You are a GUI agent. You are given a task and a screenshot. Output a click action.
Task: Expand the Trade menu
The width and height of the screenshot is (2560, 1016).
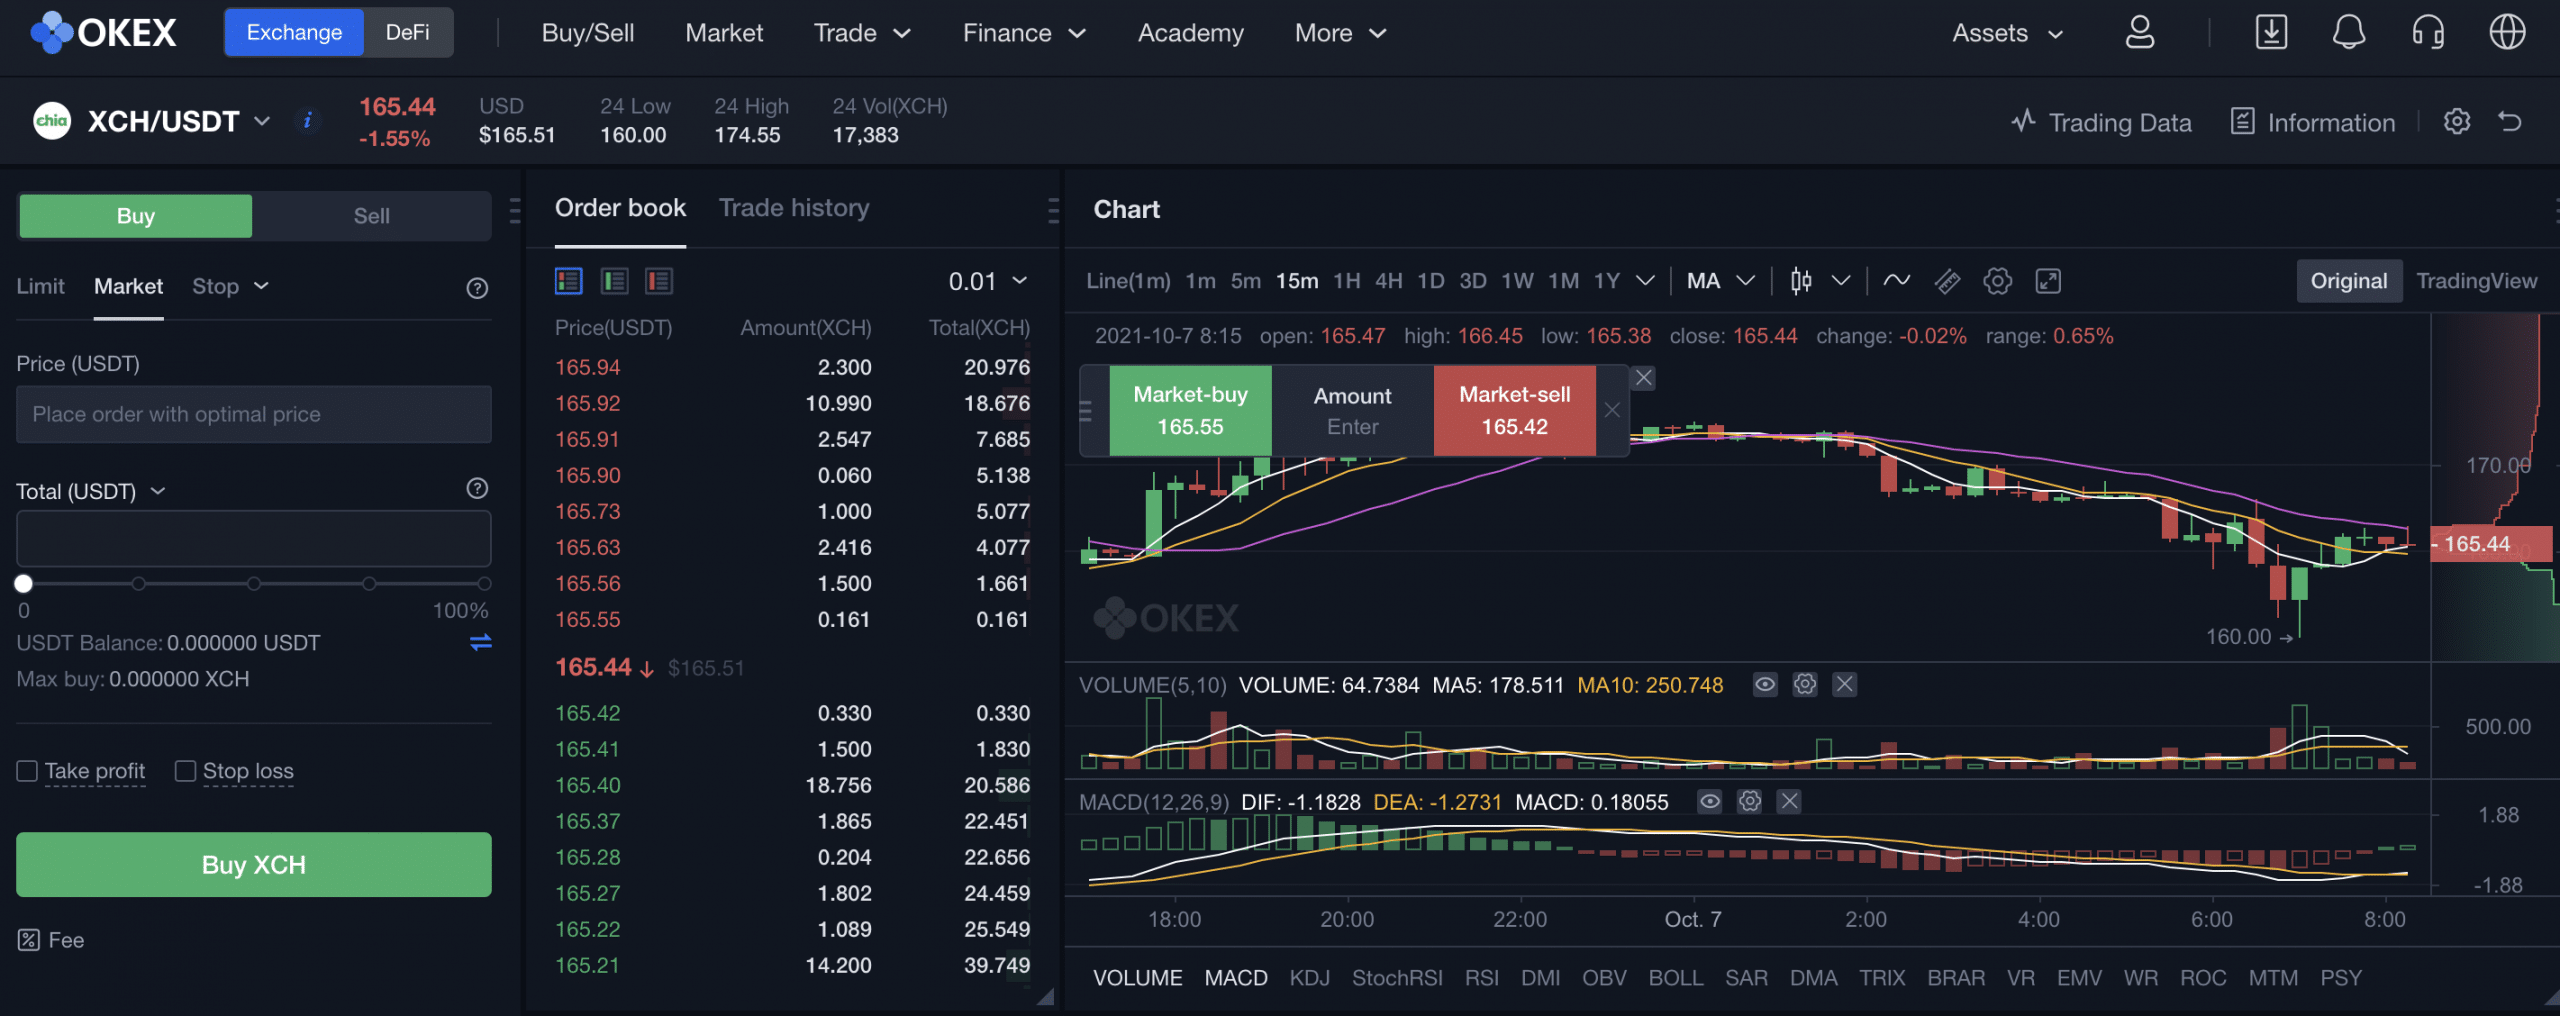pos(862,33)
